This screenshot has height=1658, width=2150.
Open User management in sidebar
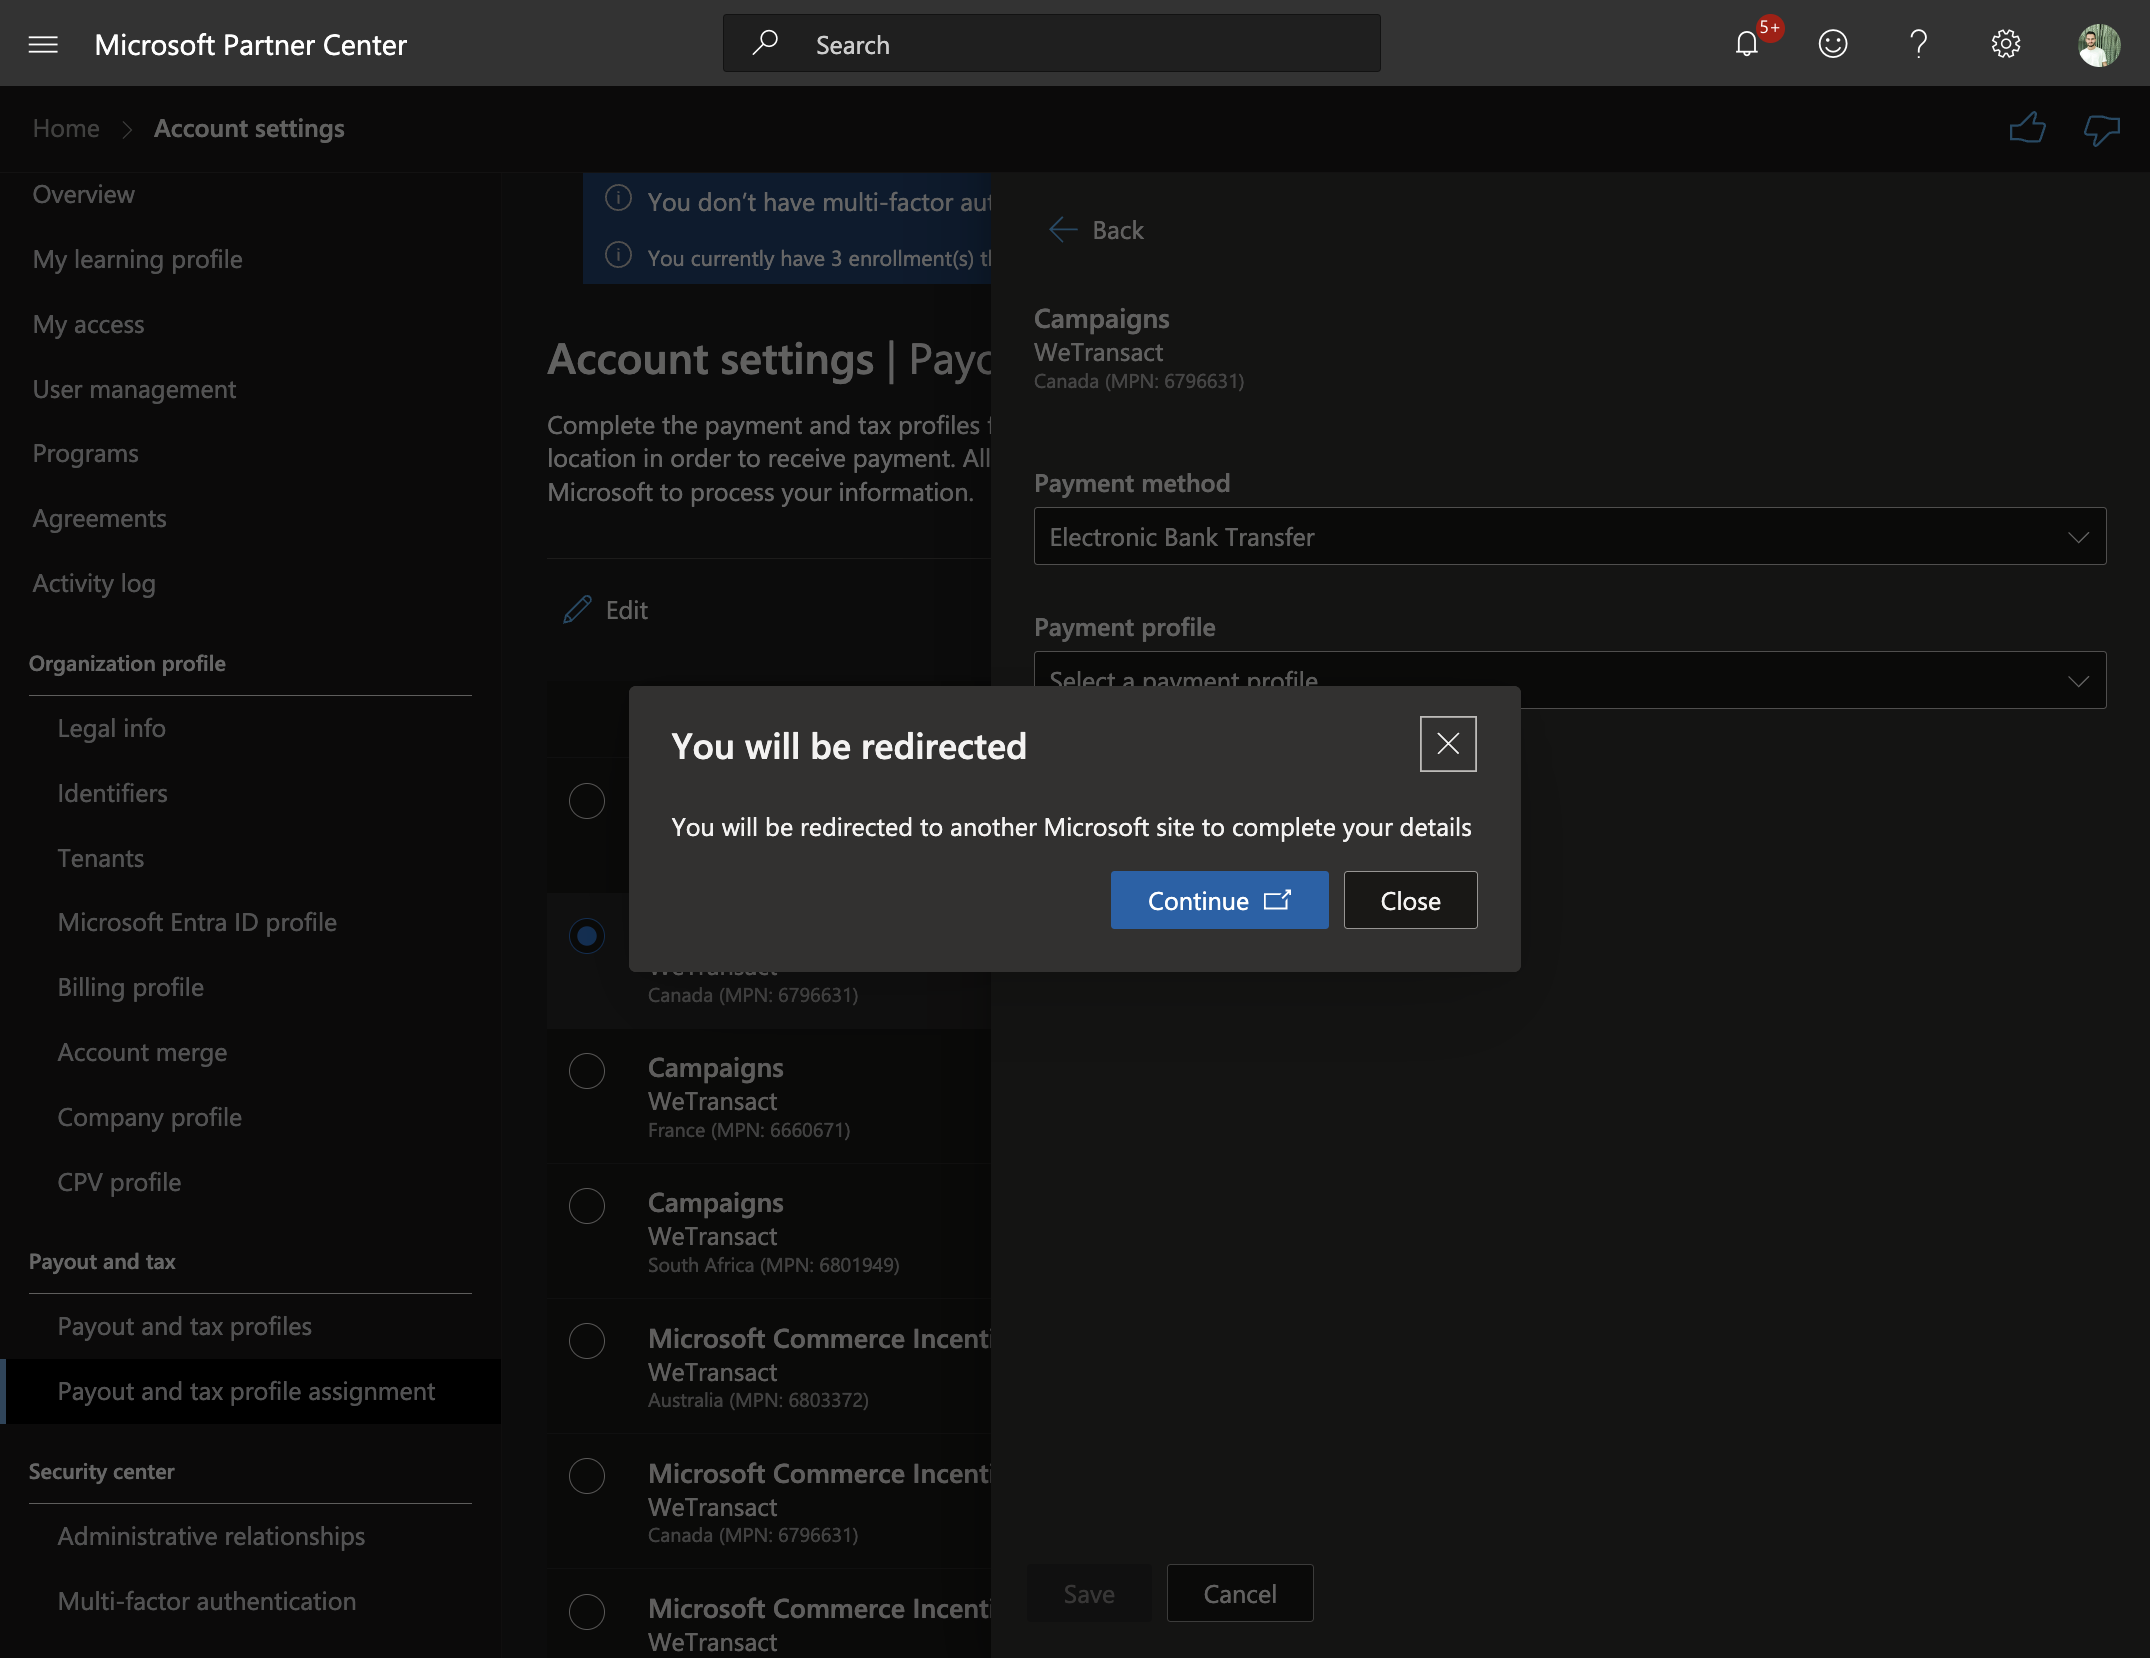pyautogui.click(x=134, y=389)
